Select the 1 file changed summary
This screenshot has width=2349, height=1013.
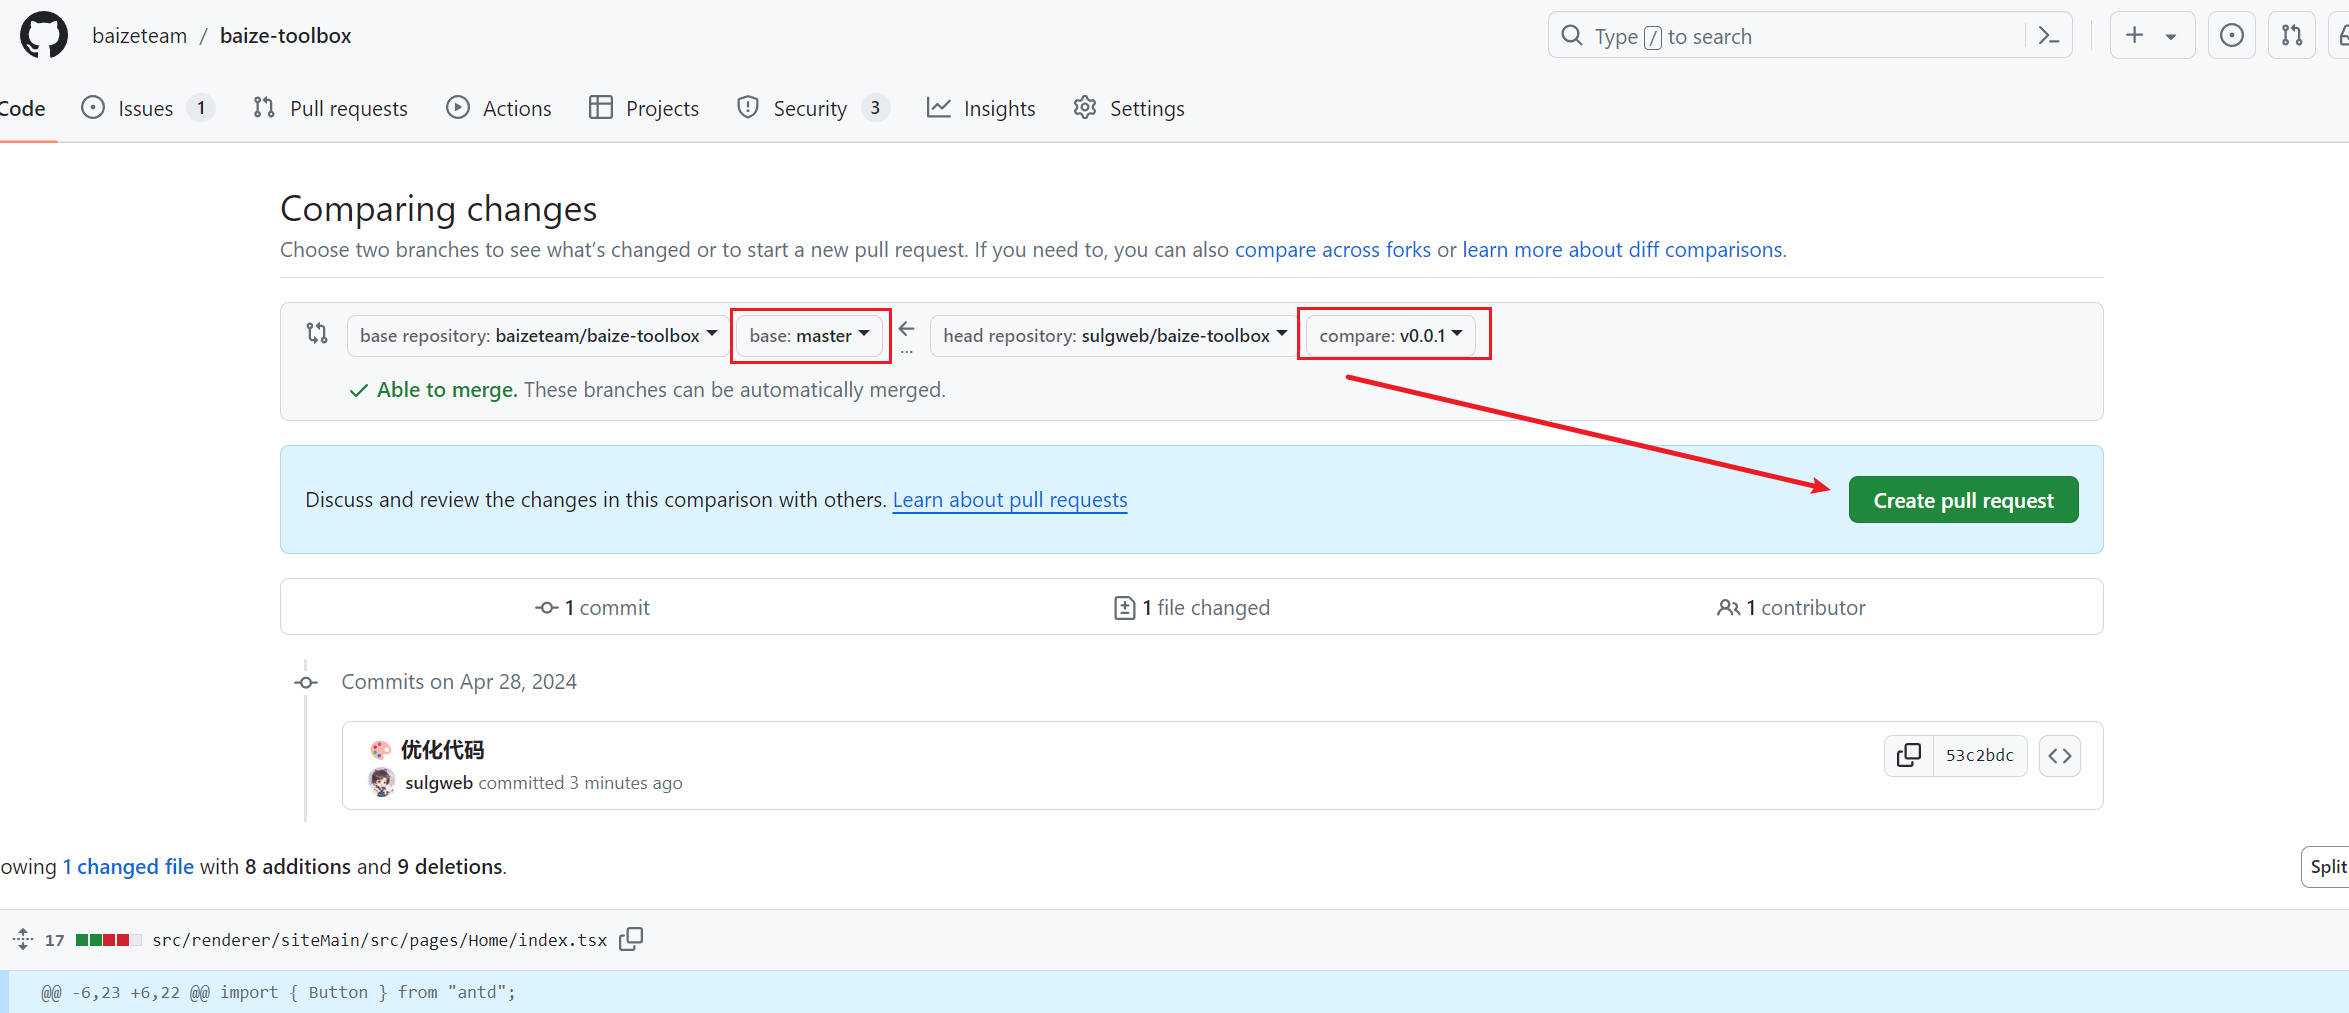[1192, 608]
